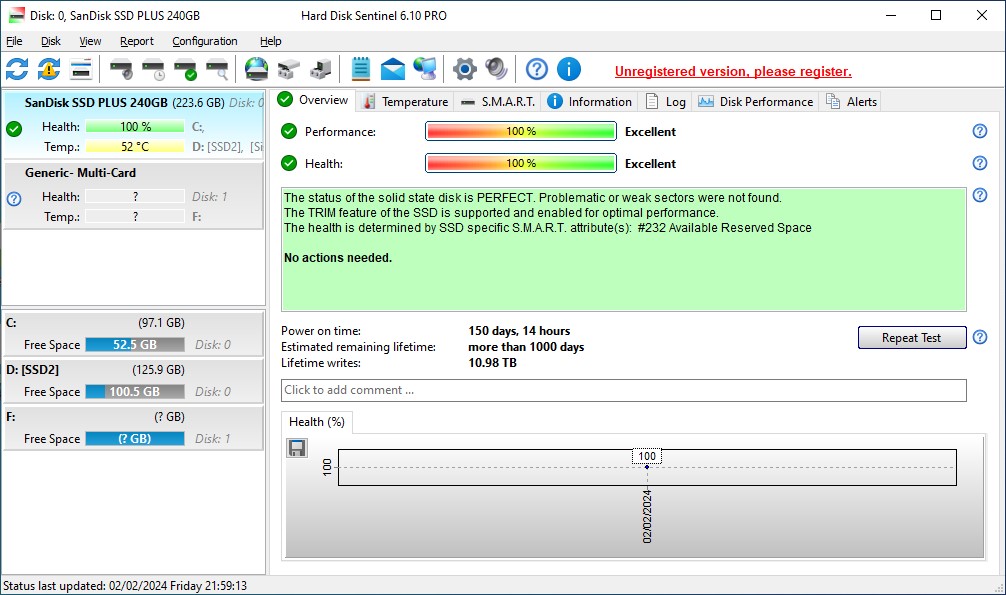Open the Report menu
Image resolution: width=1006 pixels, height=595 pixels.
pyautogui.click(x=137, y=41)
